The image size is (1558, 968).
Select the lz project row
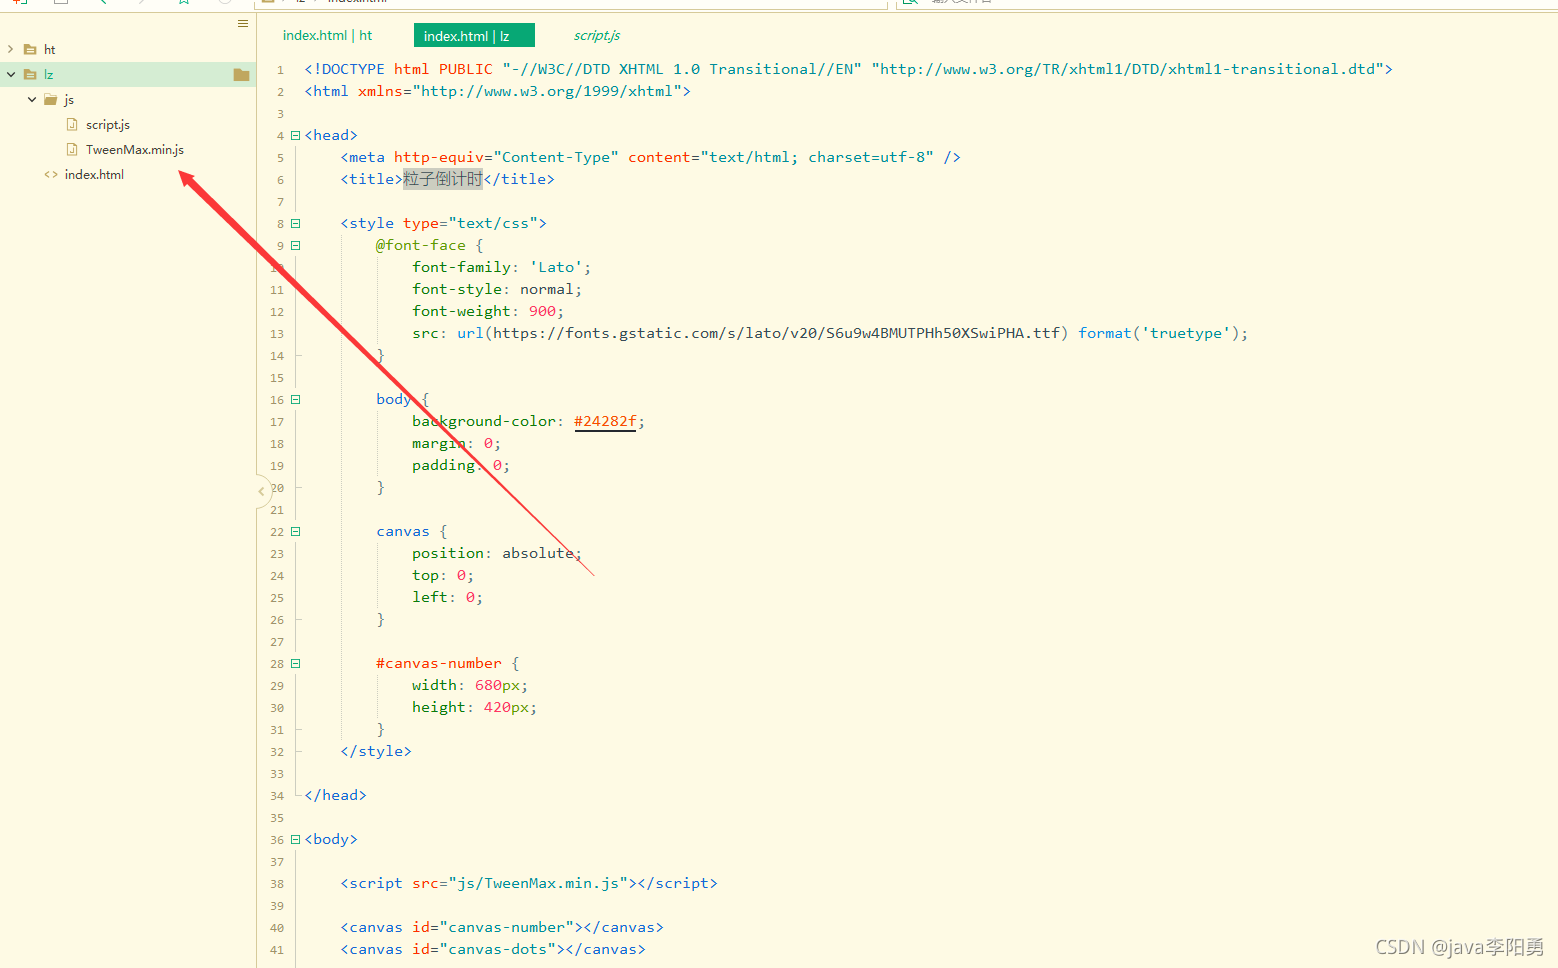click(x=128, y=74)
